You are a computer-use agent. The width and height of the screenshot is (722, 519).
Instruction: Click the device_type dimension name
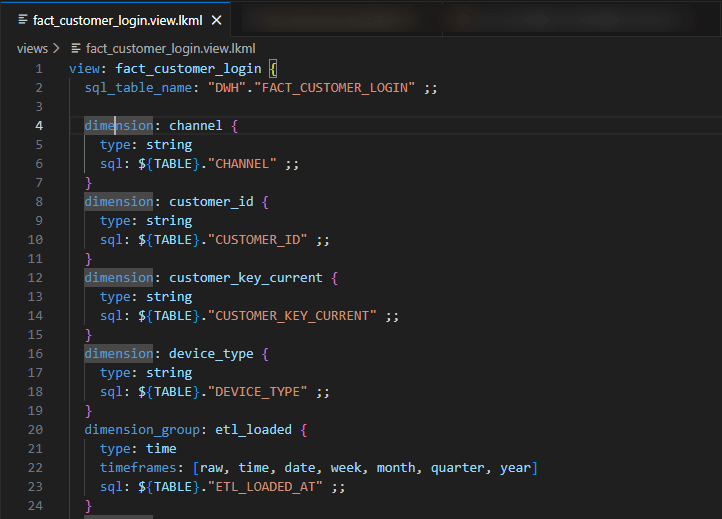[211, 354]
